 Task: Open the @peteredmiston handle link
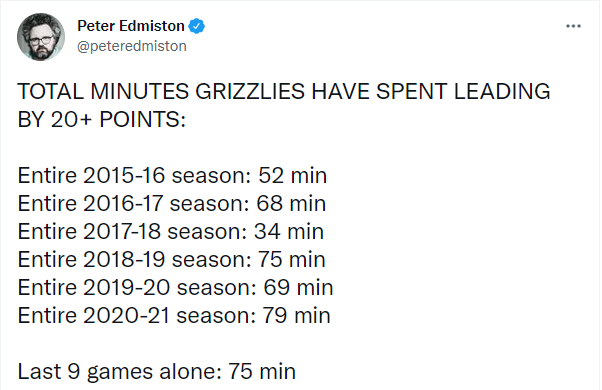point(132,46)
